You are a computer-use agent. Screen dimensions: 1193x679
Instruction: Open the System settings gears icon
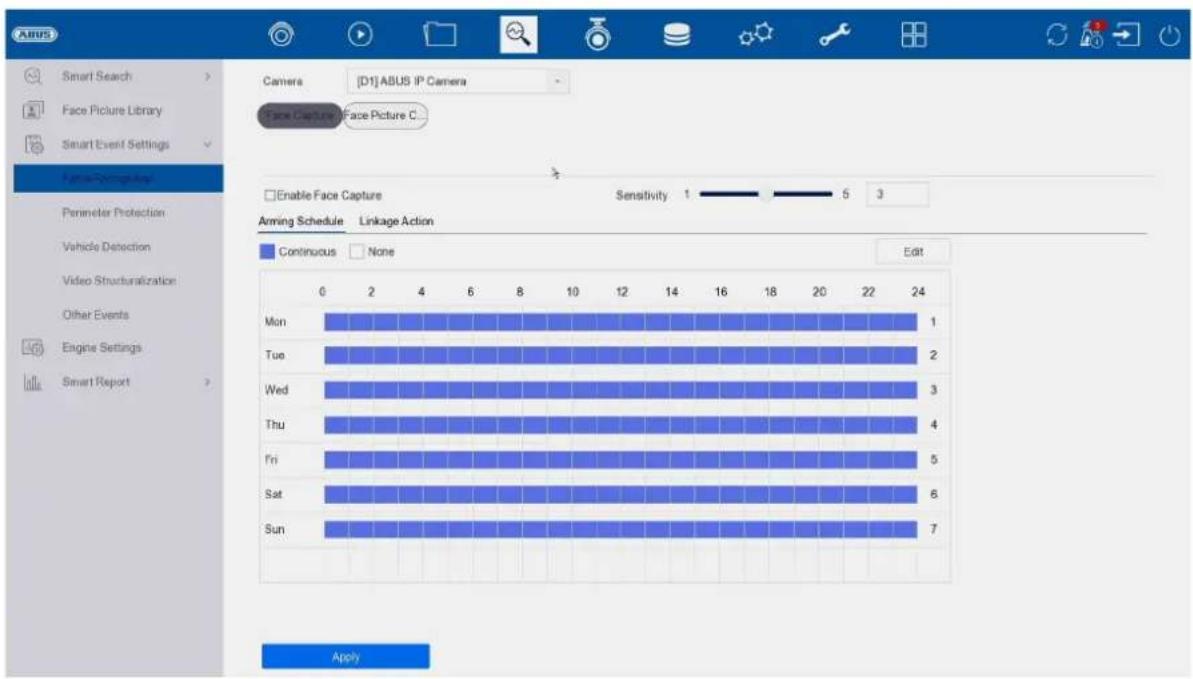click(x=756, y=34)
